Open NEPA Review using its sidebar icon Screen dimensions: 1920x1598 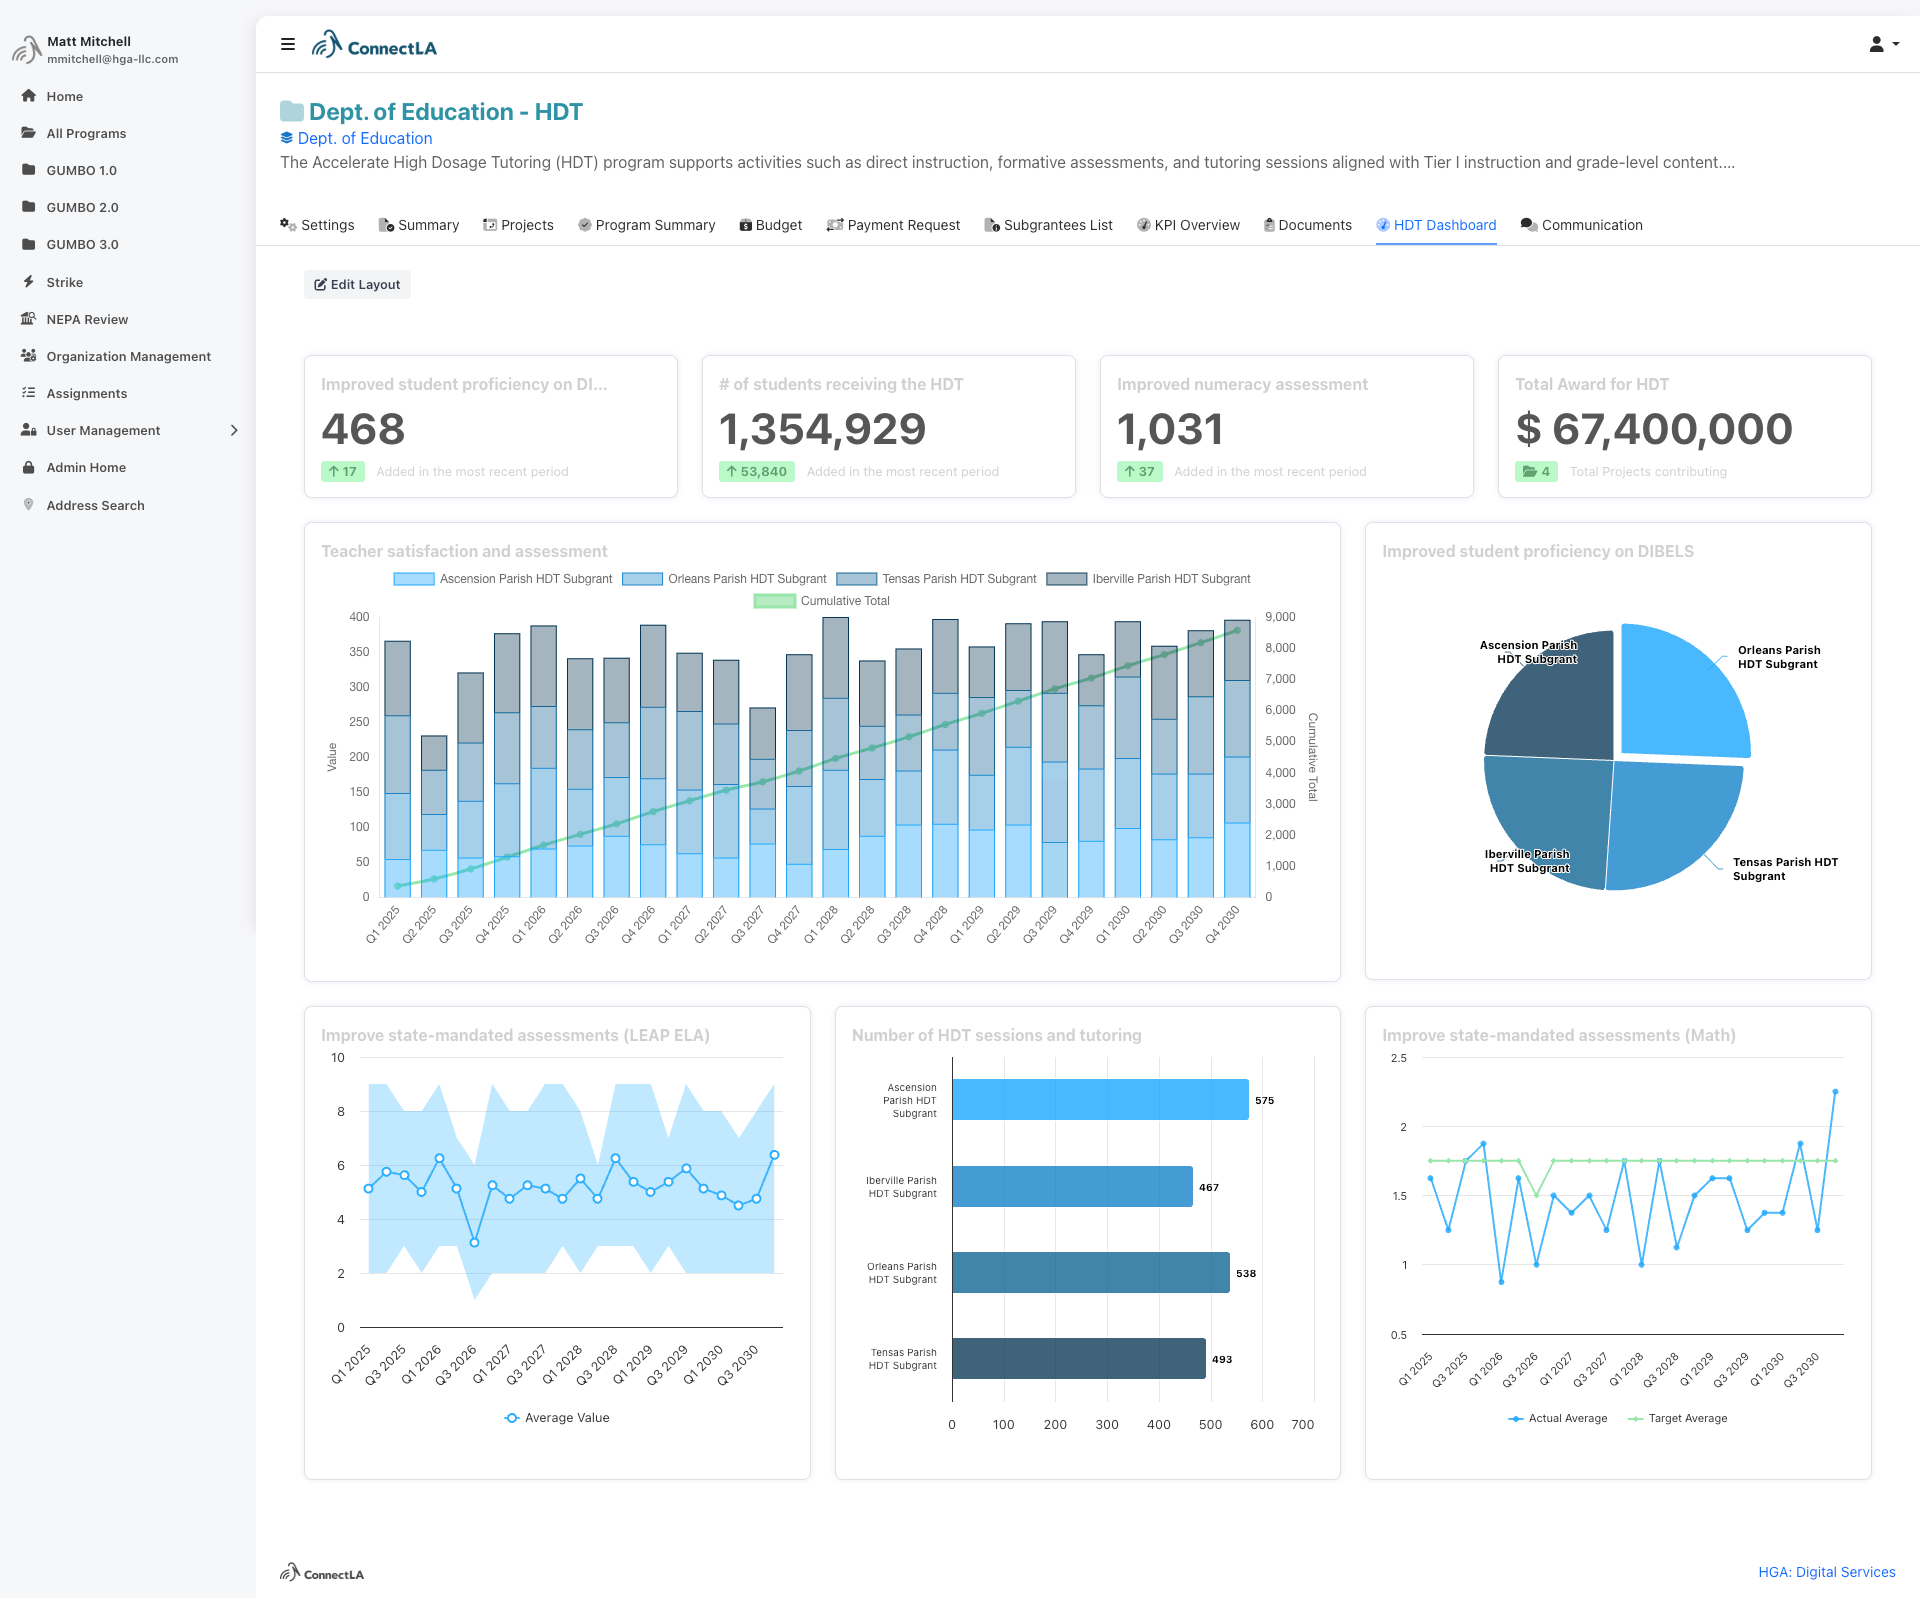tap(29, 319)
